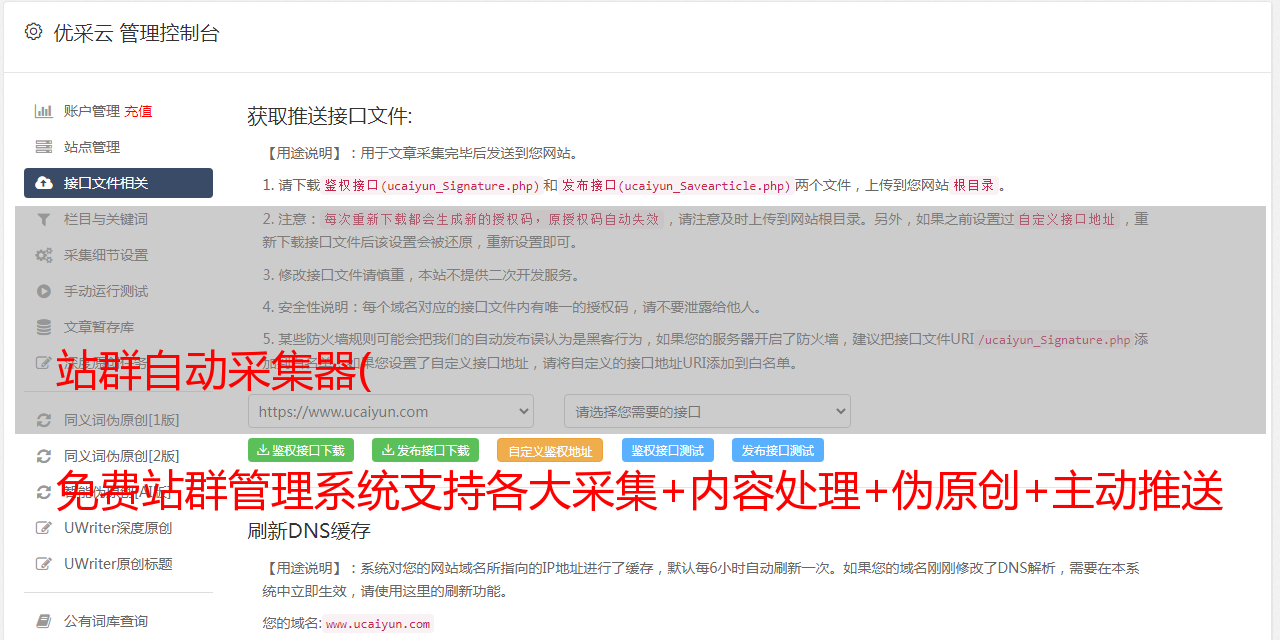Click the download icon on 鉴权接口下载

click(x=264, y=451)
